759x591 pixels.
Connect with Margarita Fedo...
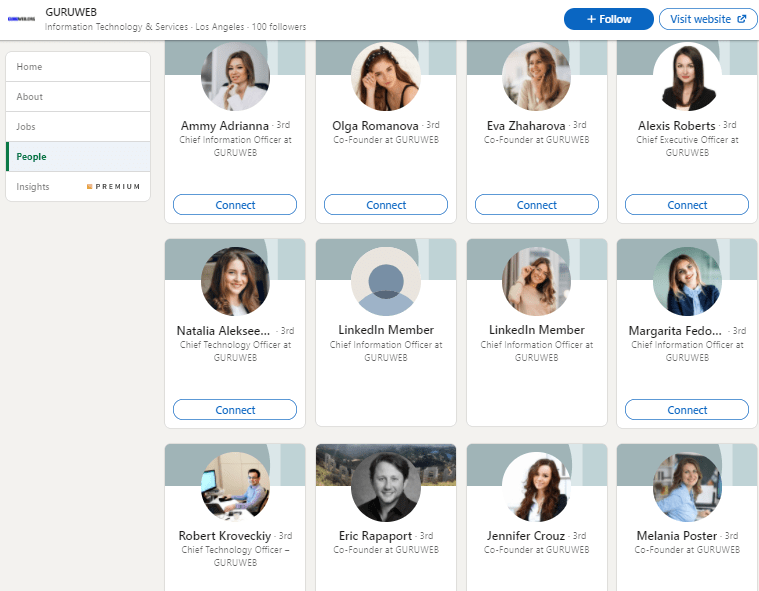coord(687,410)
